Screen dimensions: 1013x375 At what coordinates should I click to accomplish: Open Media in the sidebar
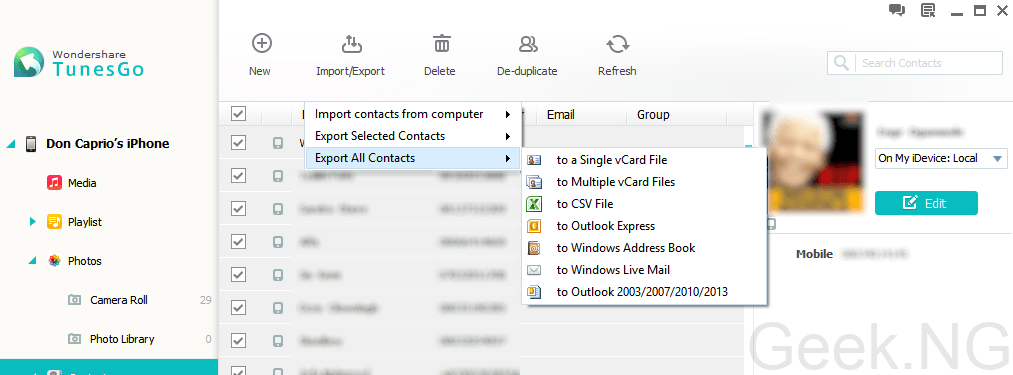82,183
